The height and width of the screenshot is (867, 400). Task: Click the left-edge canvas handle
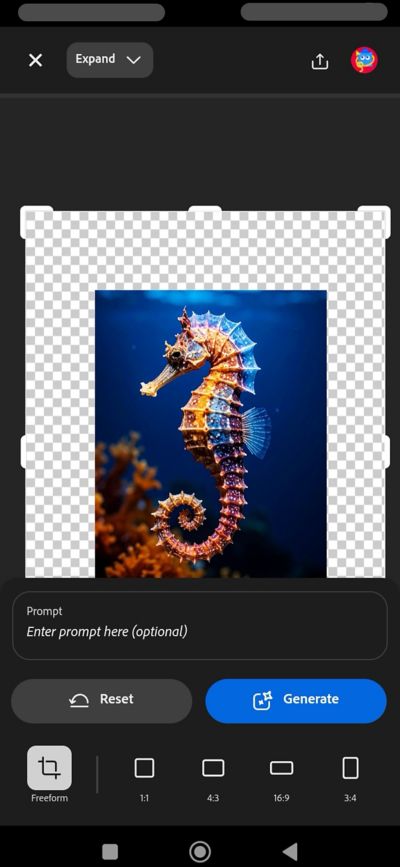[23, 451]
